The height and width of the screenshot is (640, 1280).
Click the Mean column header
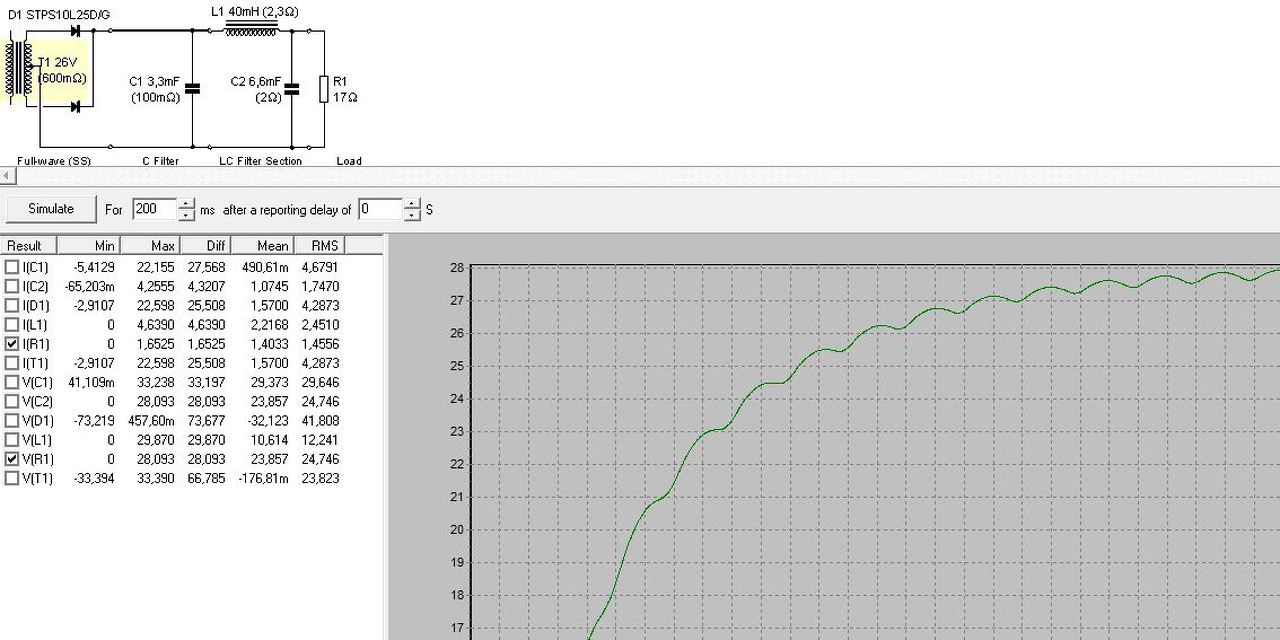(263, 245)
